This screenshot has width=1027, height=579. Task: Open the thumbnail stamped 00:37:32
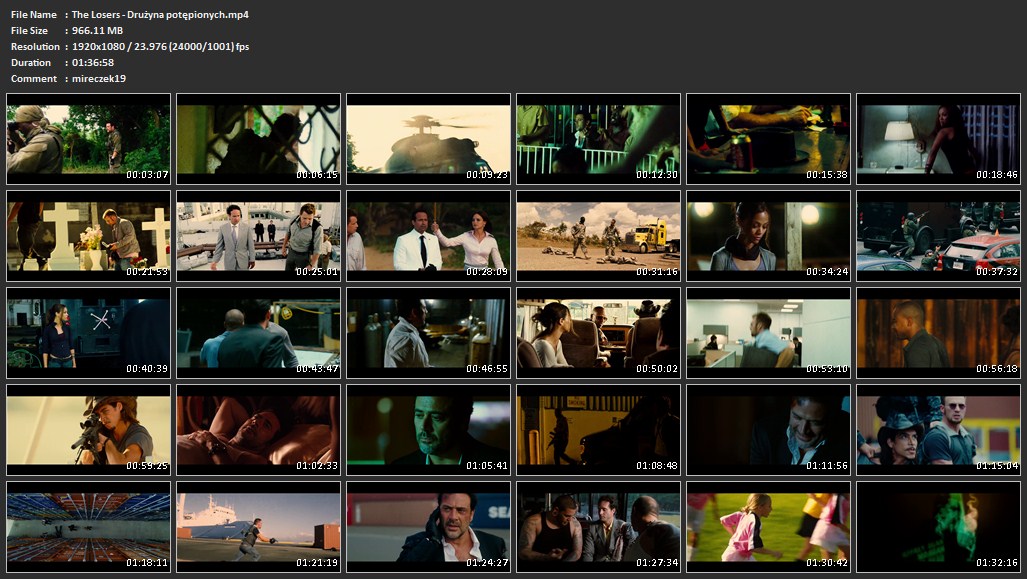938,236
